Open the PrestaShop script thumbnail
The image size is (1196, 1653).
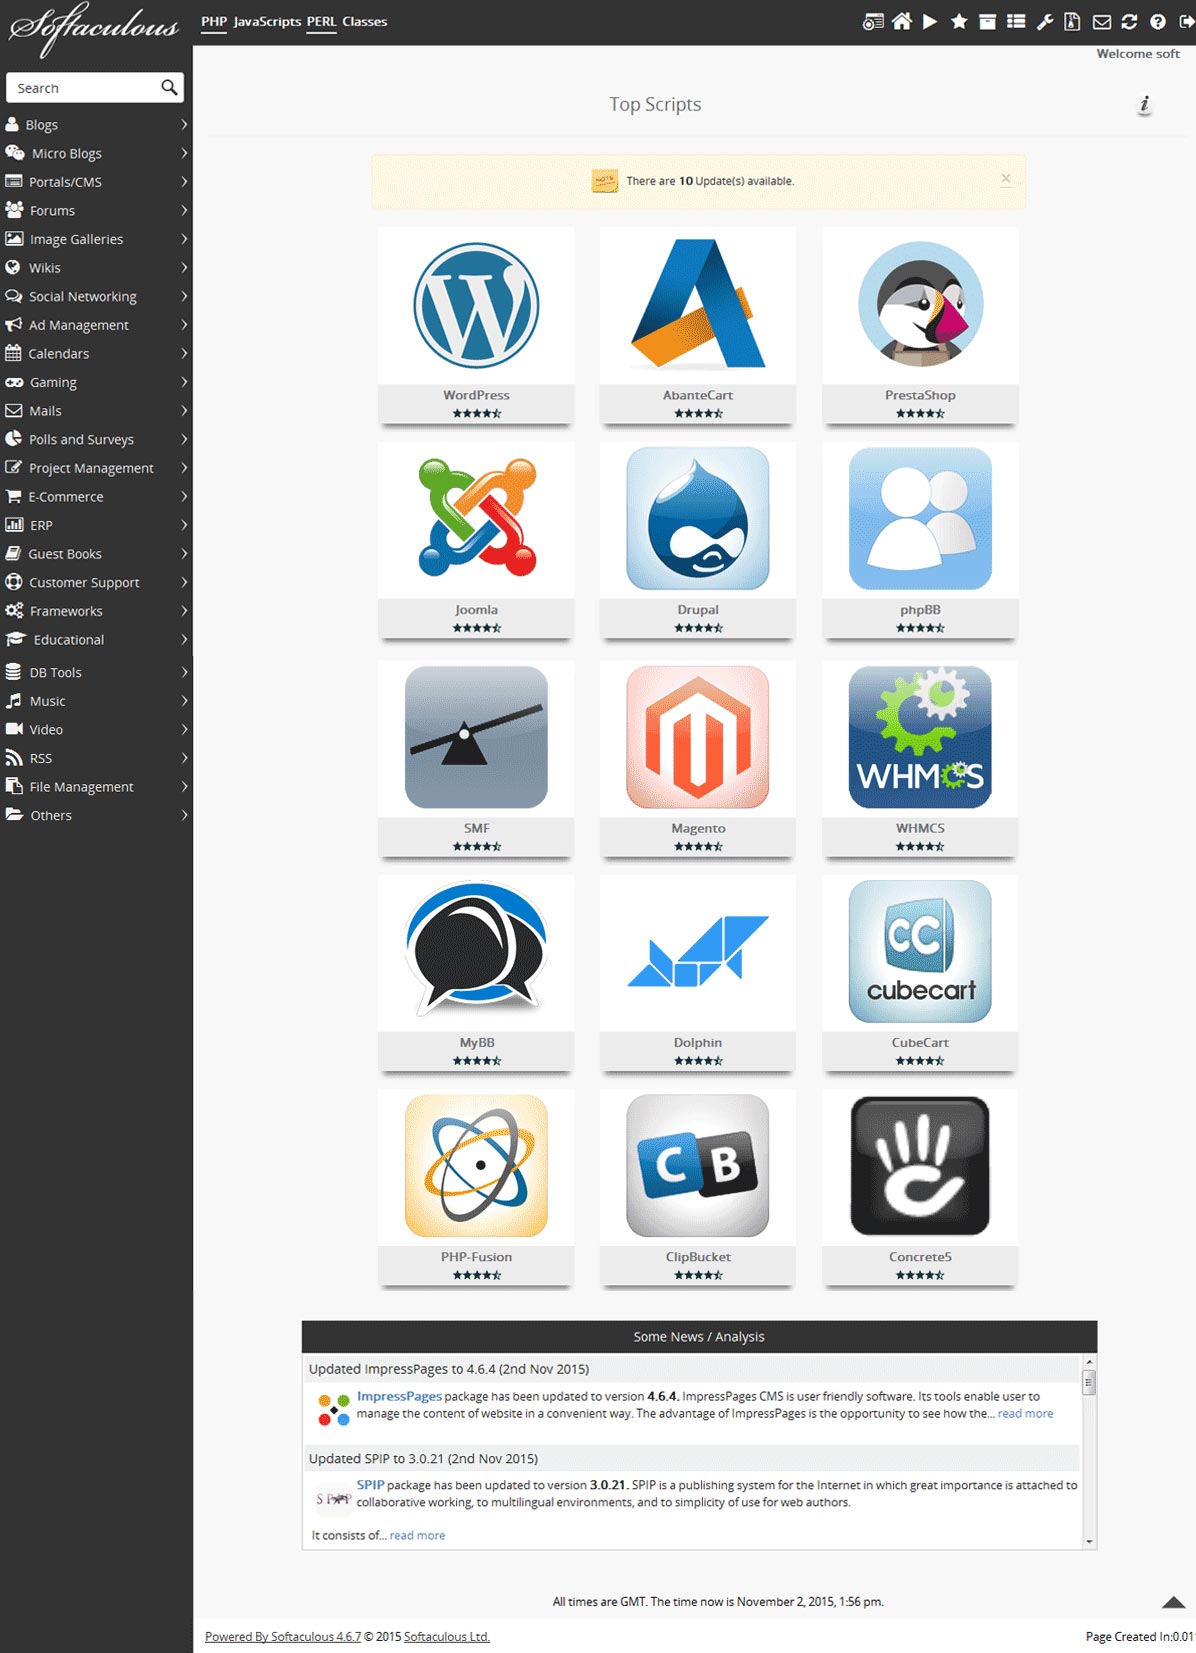coord(920,304)
